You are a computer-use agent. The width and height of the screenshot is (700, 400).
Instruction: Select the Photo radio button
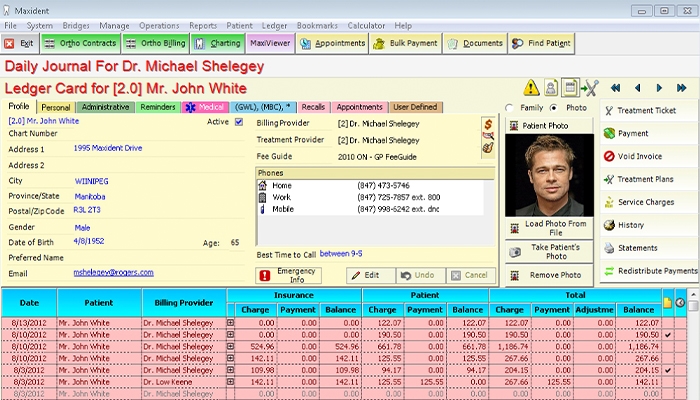coord(556,107)
